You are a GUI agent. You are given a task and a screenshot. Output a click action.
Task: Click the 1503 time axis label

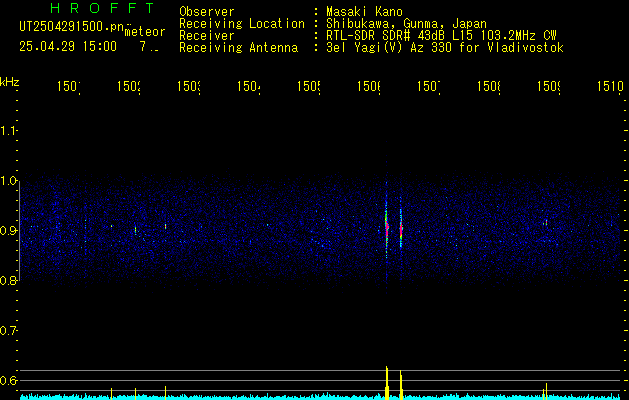point(189,86)
